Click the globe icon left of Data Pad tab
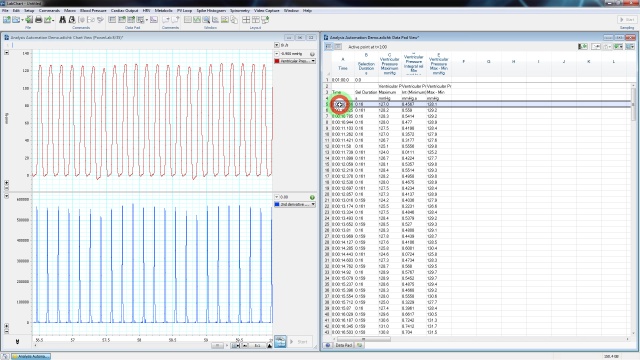 328,345
